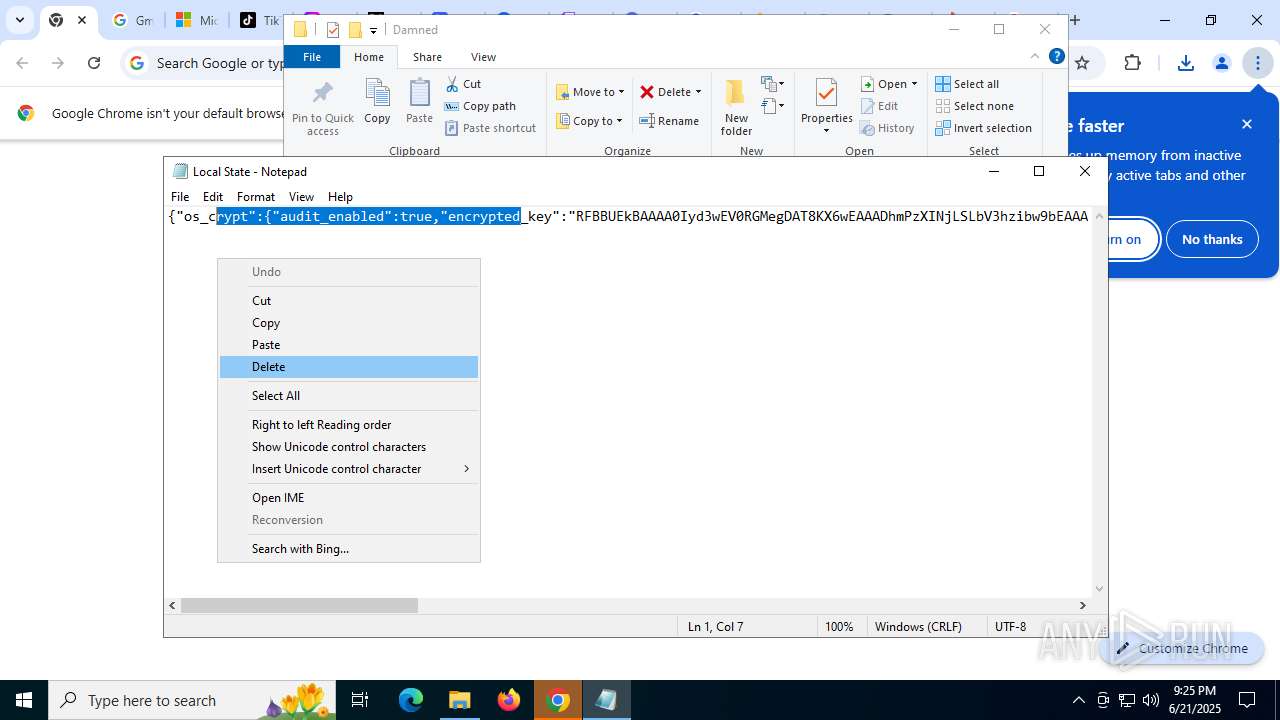1280x720 pixels.
Task: Open Chrome three-dot menu
Action: click(x=1257, y=63)
